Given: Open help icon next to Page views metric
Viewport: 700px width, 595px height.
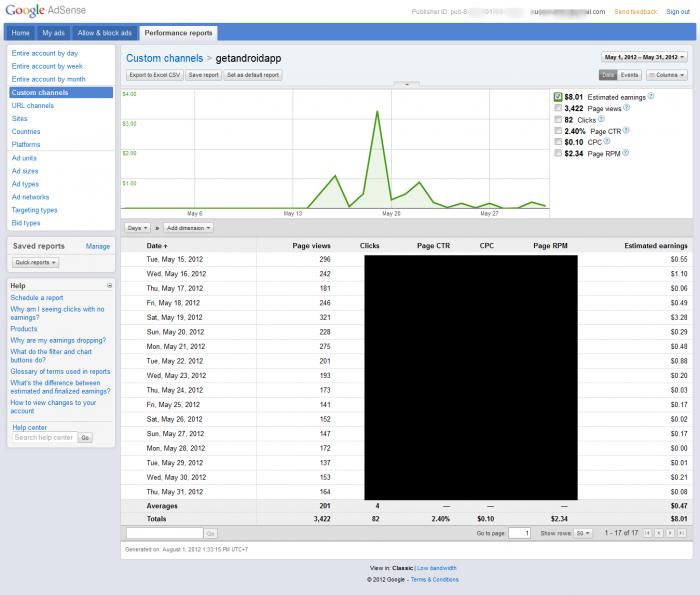Looking at the screenshot, I should coord(626,108).
